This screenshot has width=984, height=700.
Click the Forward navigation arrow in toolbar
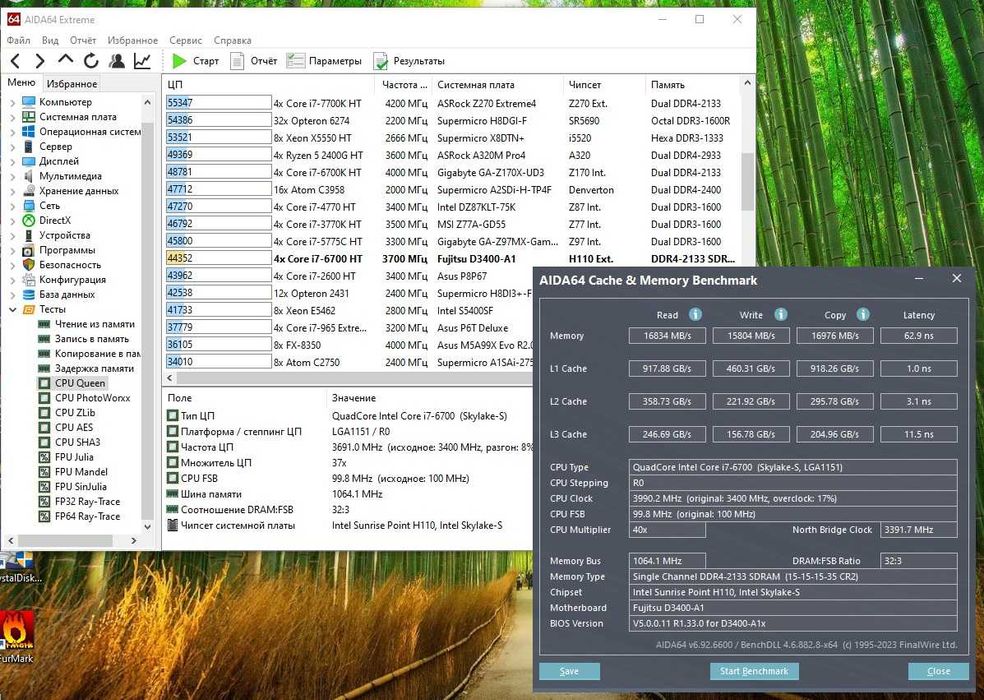(x=40, y=61)
